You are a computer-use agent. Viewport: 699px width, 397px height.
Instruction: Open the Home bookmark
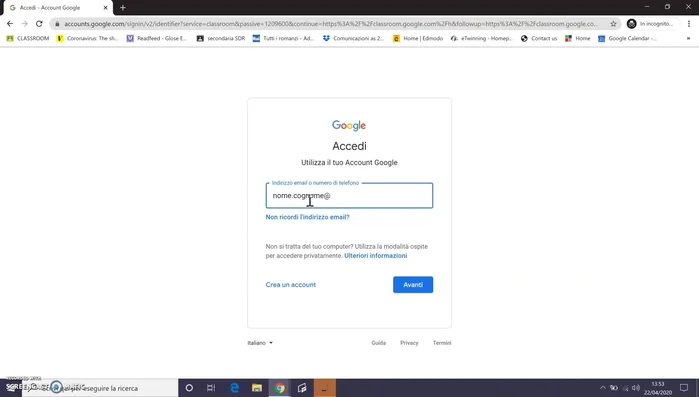[577, 38]
